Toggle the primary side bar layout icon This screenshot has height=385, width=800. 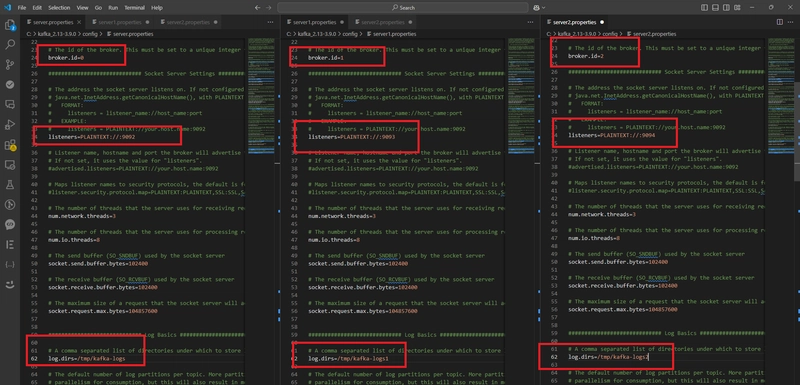704,8
